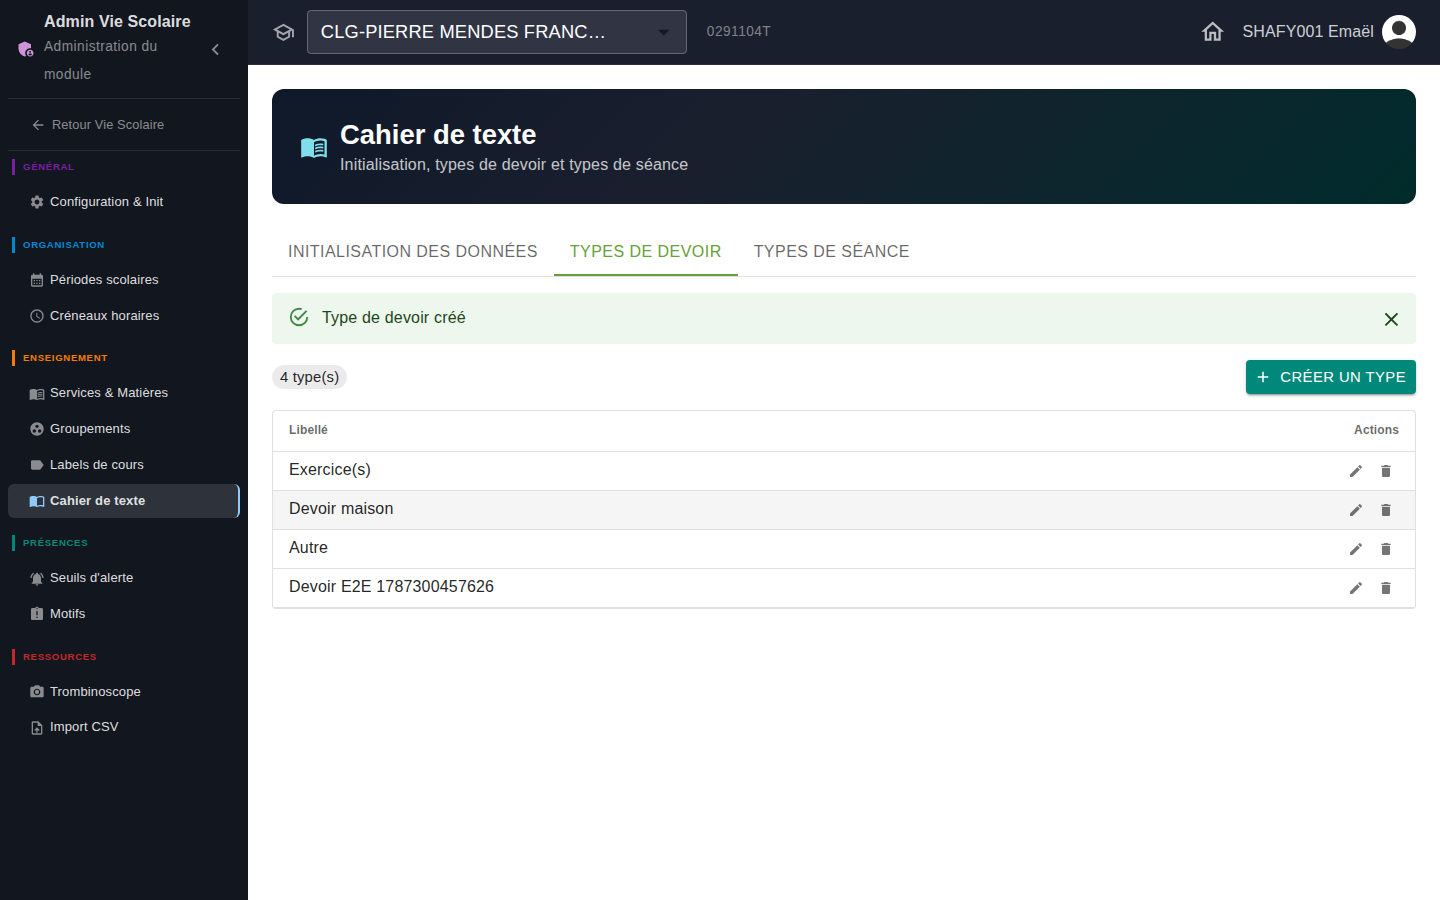Viewport: 1440px width, 900px height.
Task: Open Motifs page
Action: click(124, 614)
